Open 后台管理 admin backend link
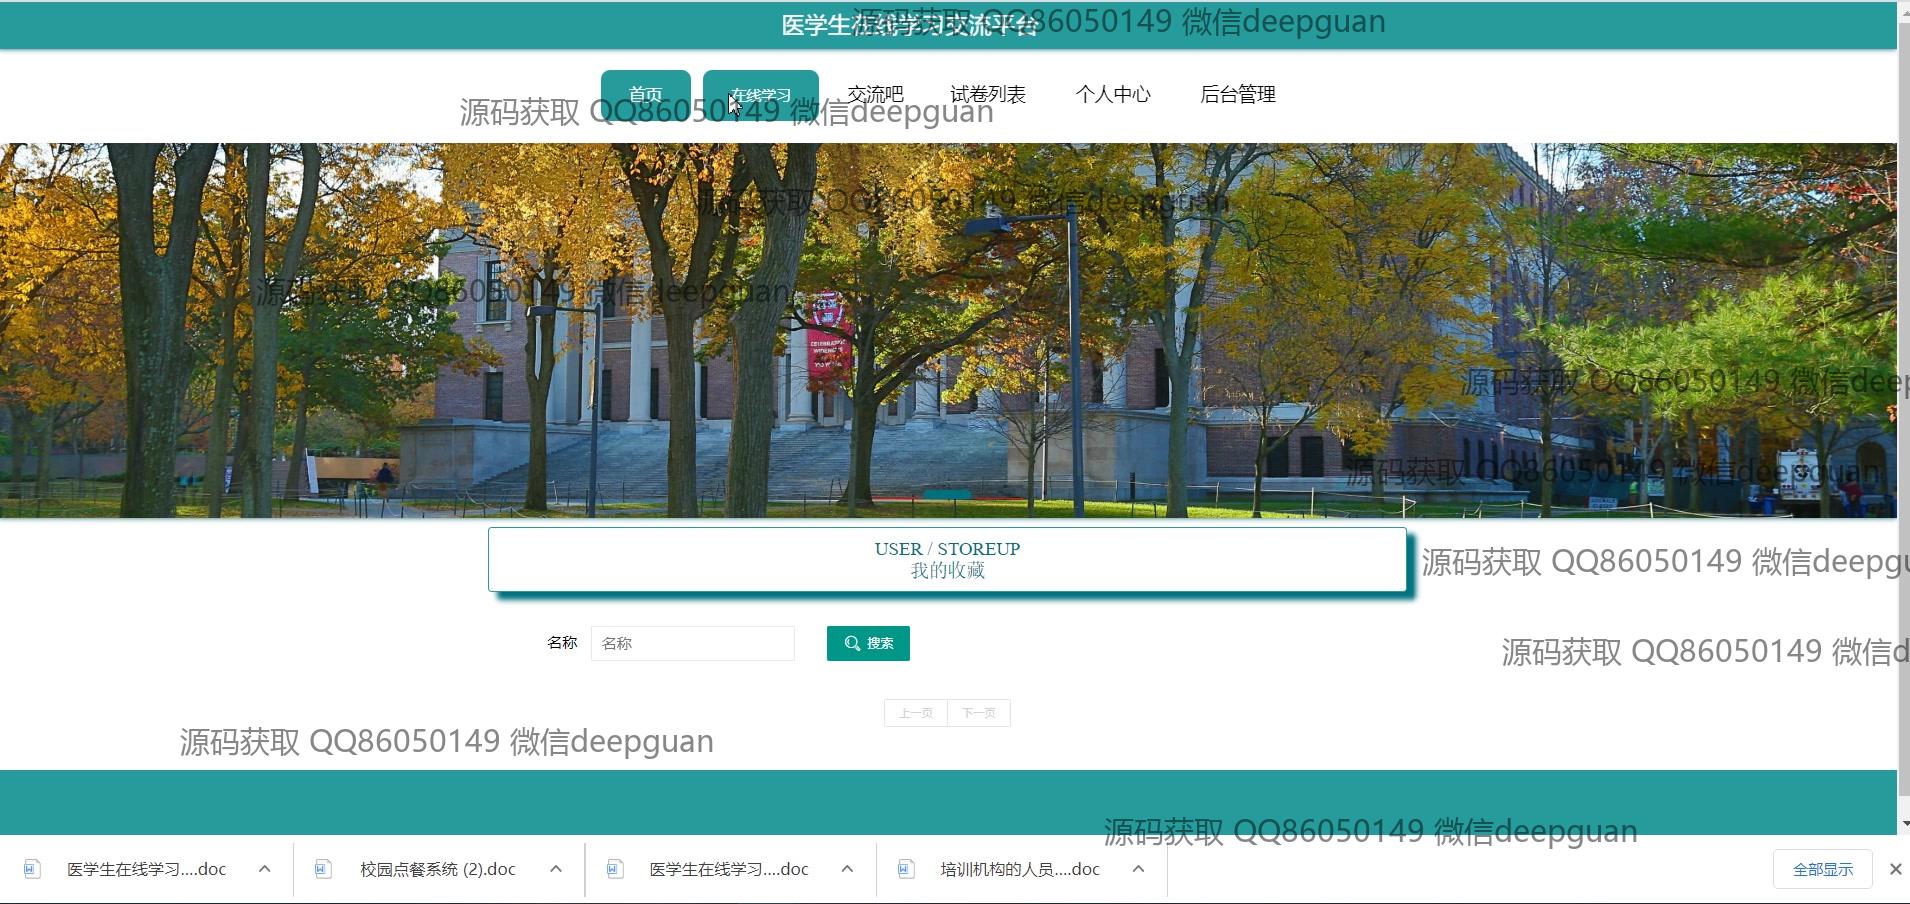Viewport: 1910px width, 904px height. click(1237, 95)
